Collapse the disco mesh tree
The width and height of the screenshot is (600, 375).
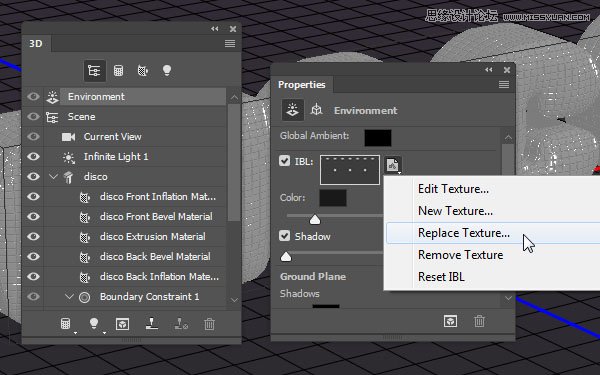[x=53, y=176]
